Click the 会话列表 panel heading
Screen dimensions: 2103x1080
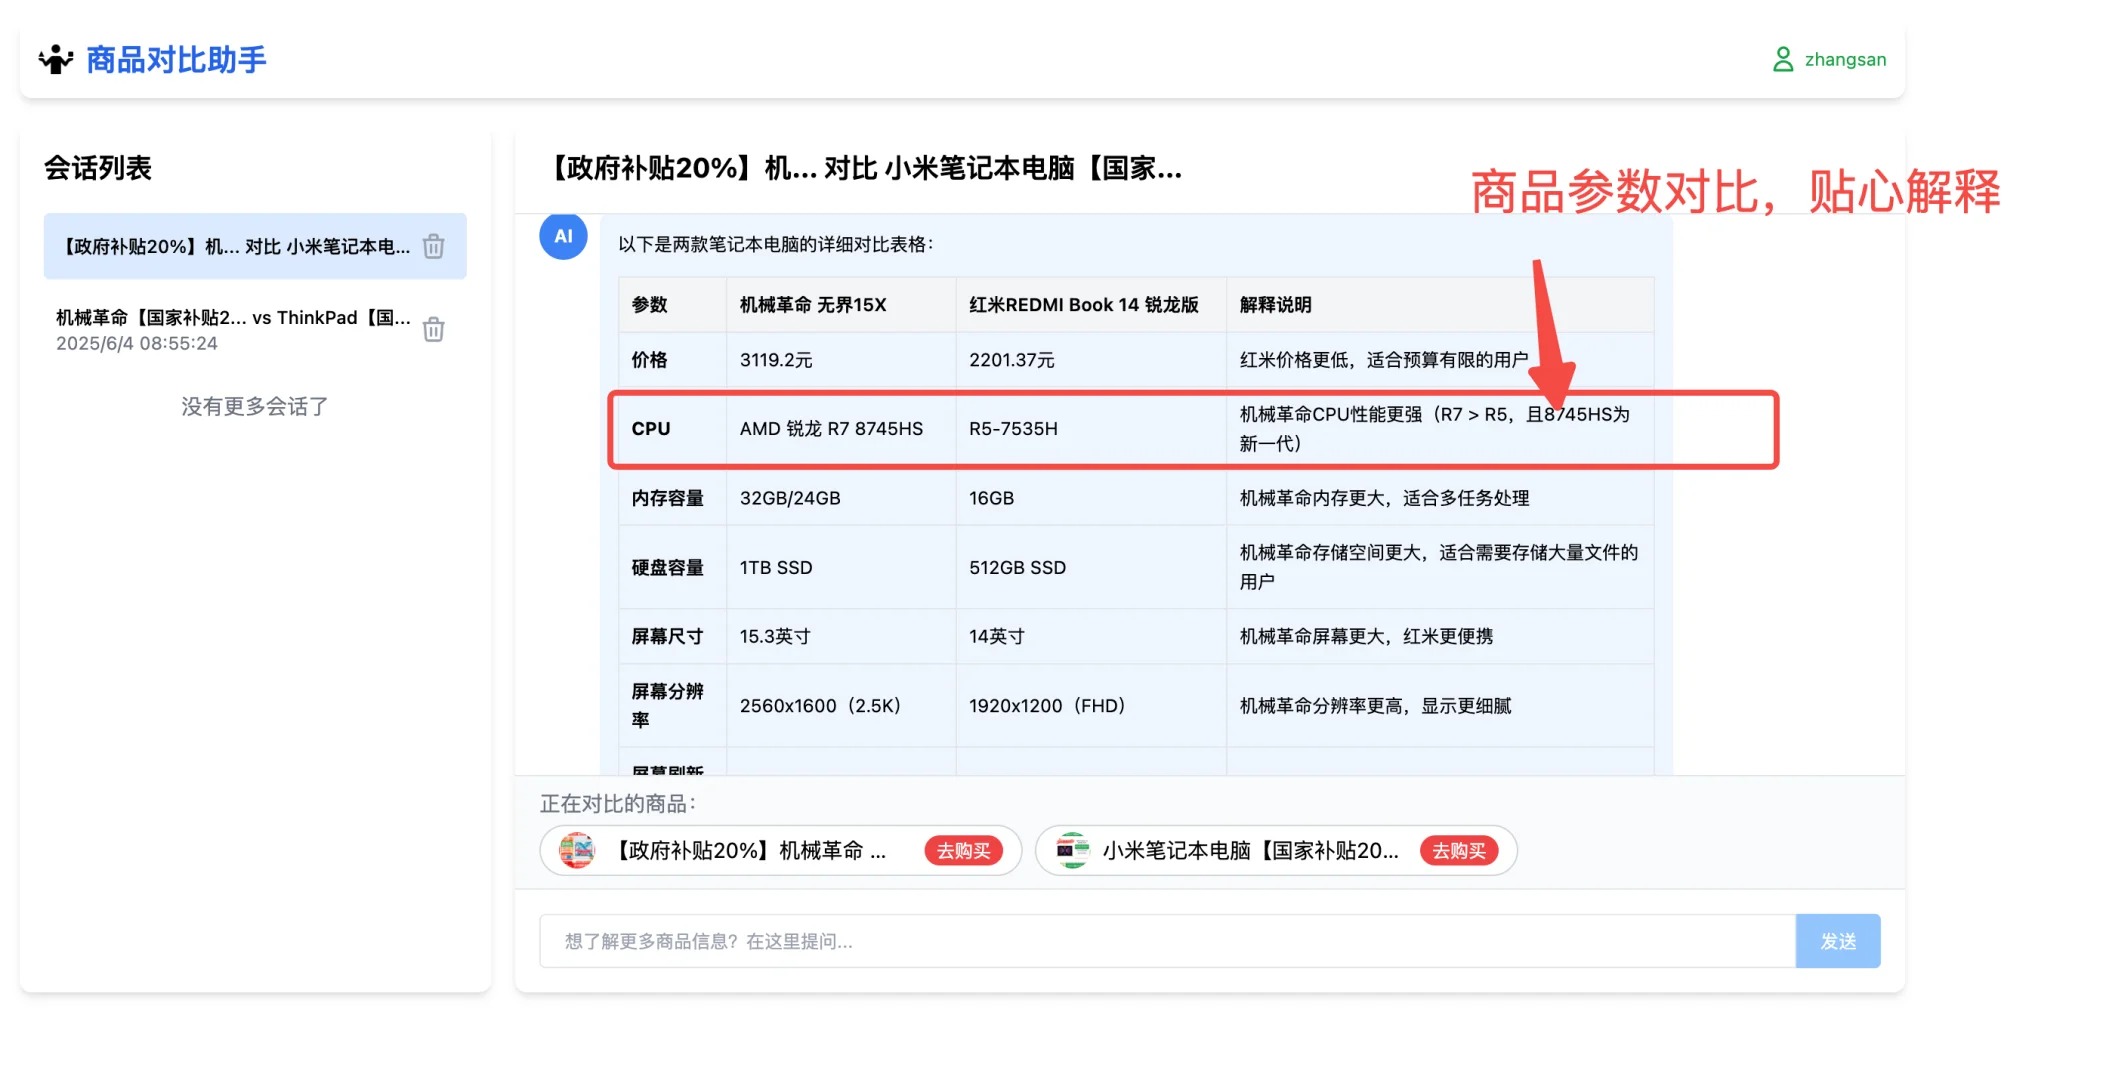coord(99,168)
